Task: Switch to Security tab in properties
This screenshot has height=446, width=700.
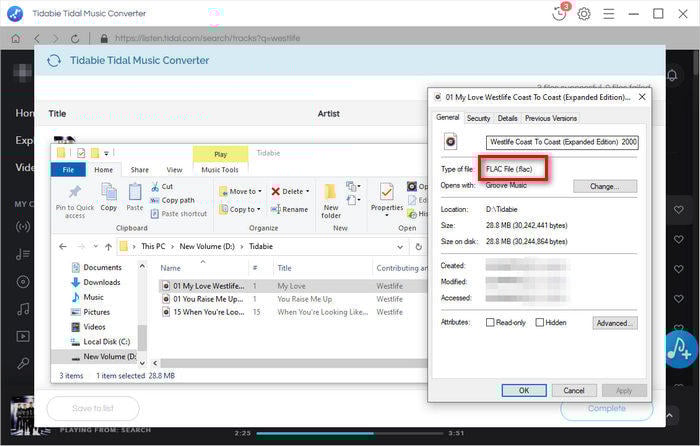Action: [478, 118]
